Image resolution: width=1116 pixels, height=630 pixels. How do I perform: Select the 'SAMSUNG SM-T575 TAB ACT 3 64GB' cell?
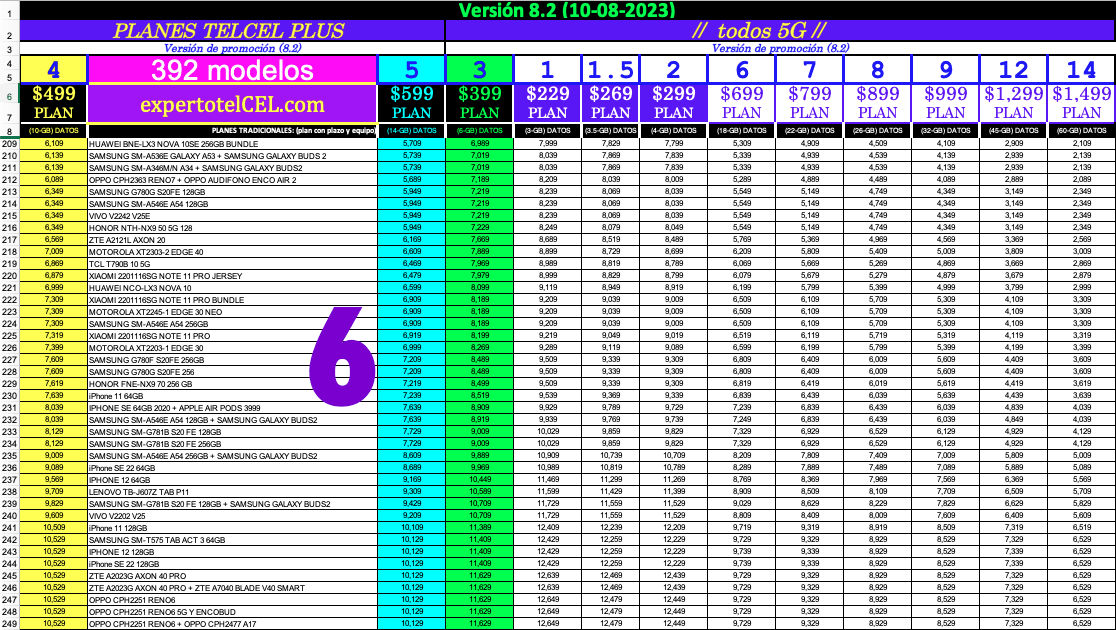click(x=232, y=540)
